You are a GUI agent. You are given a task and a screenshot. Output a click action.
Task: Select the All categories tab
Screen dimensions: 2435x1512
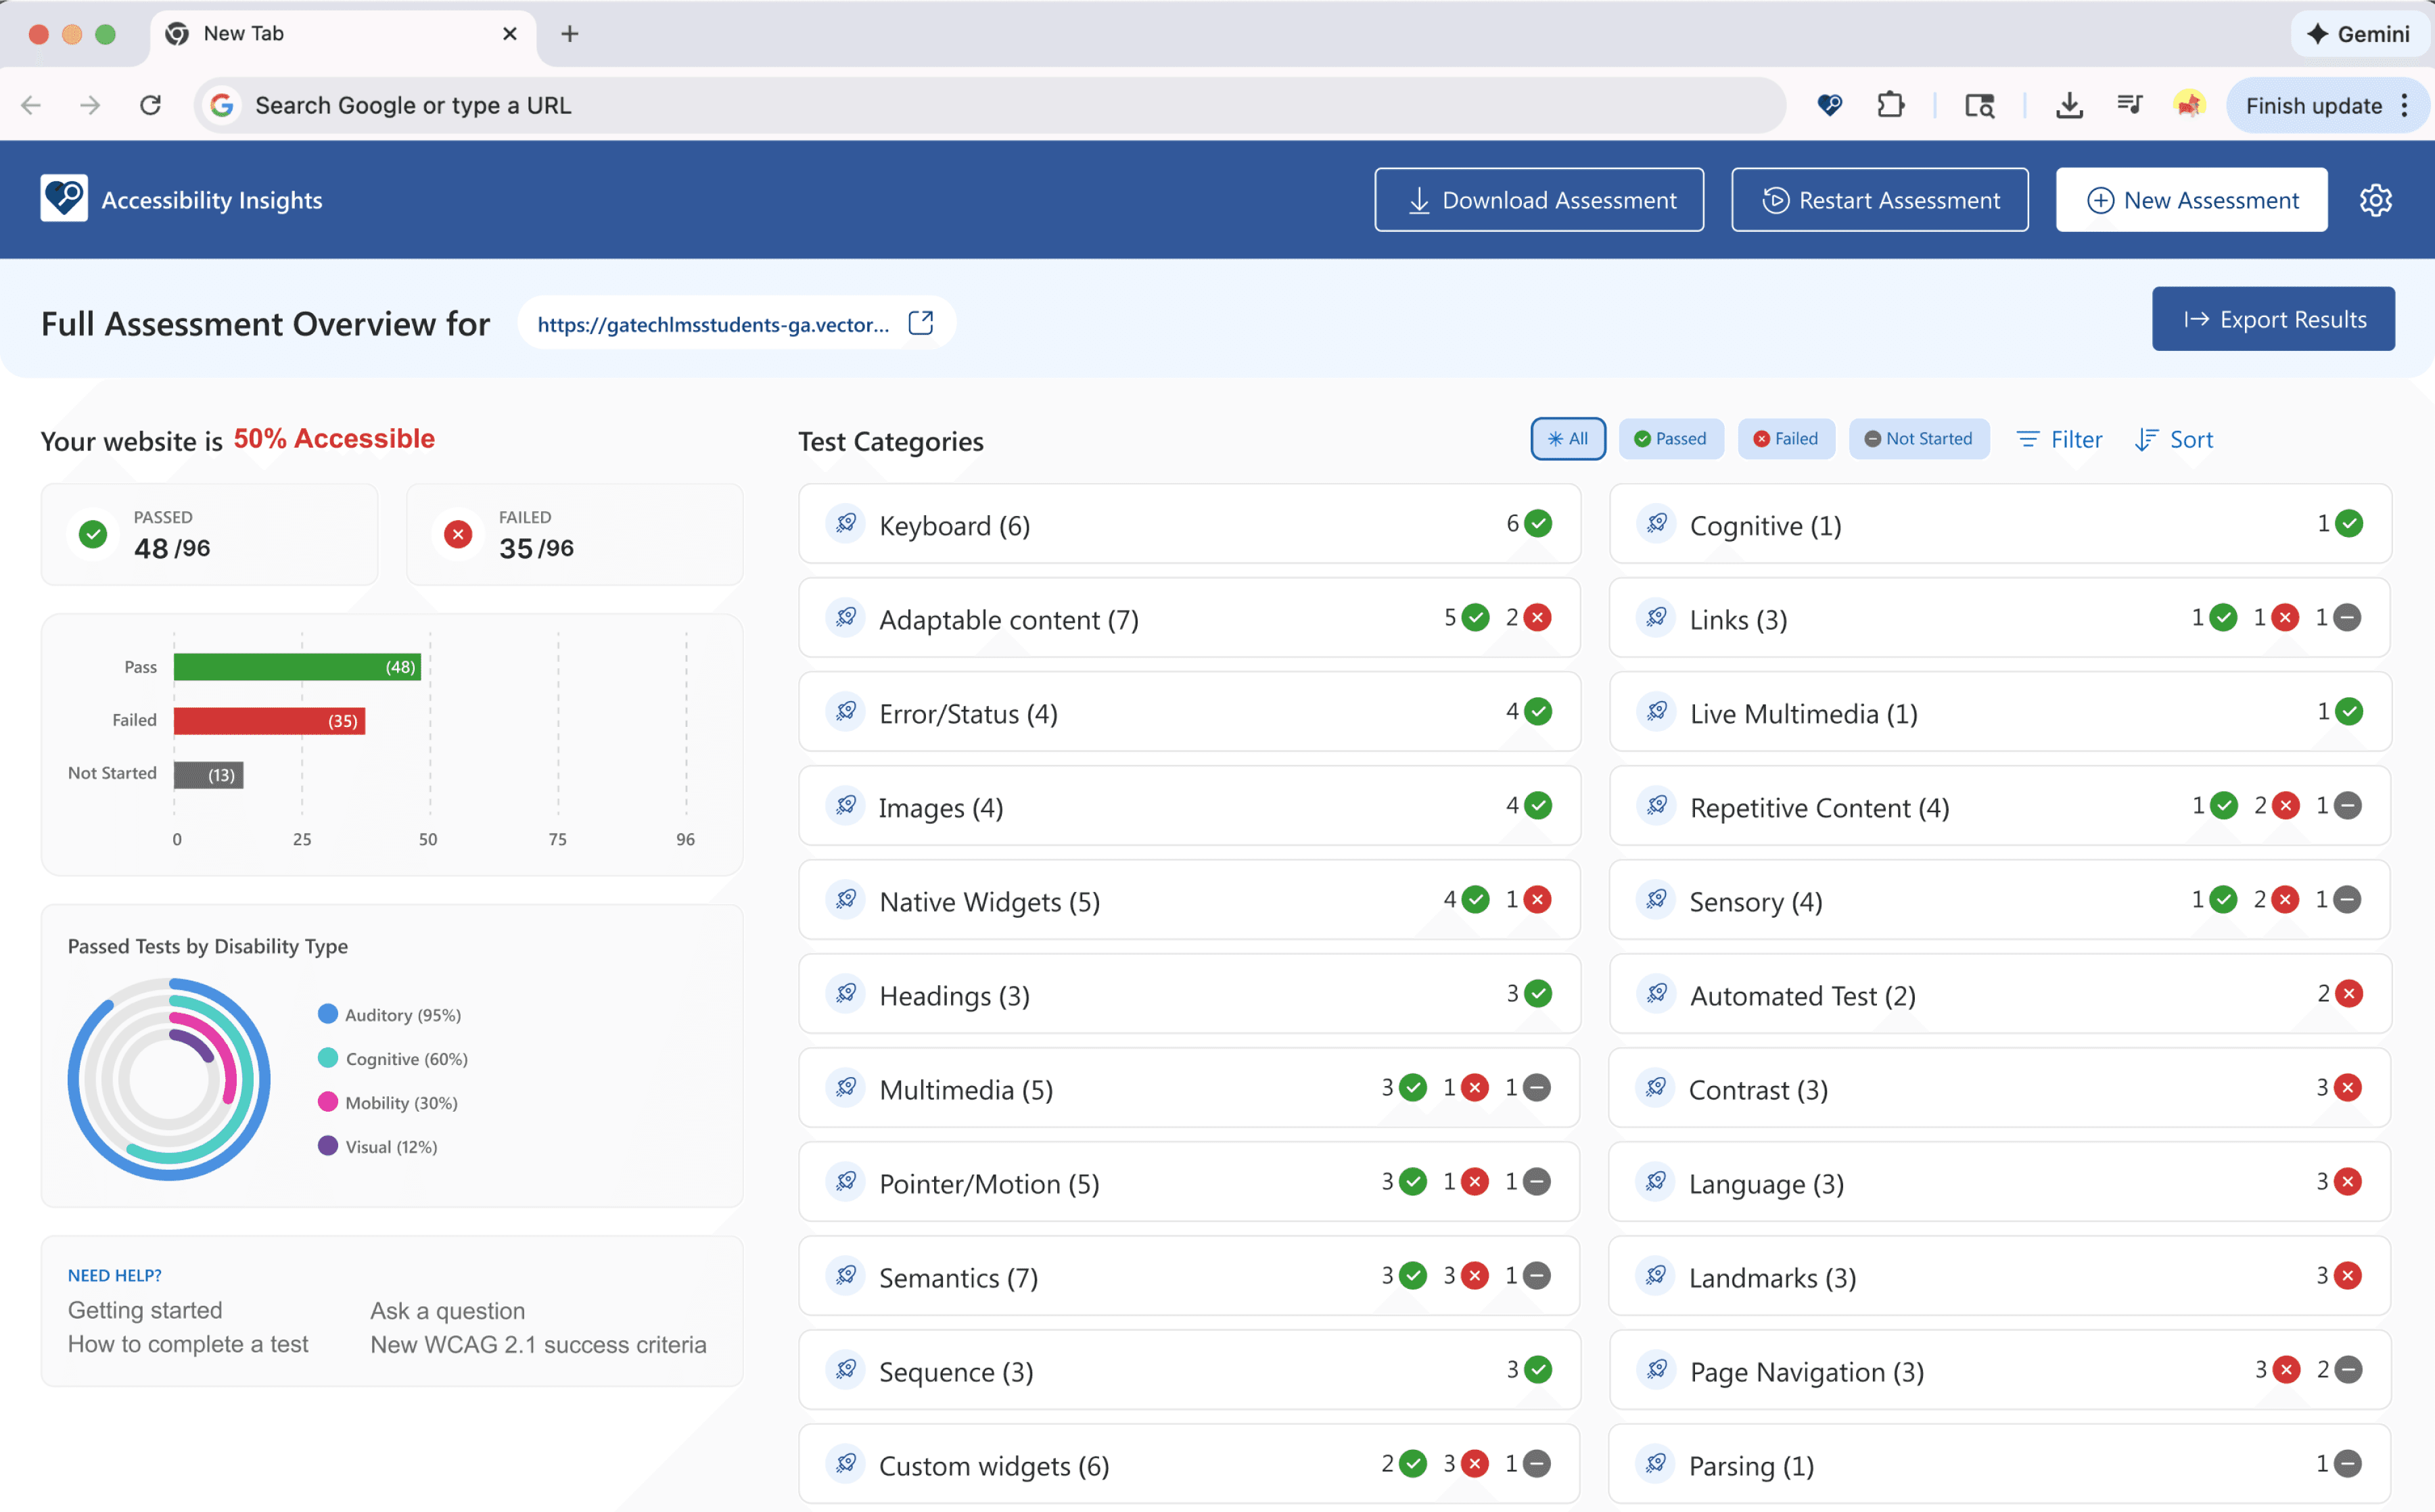coord(1567,439)
